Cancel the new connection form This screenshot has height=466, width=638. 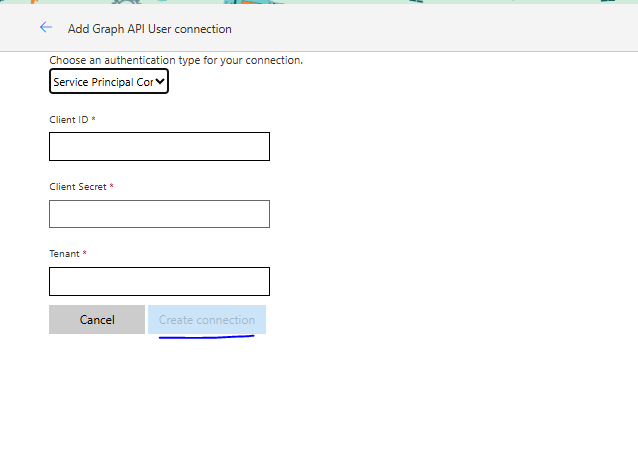97,319
